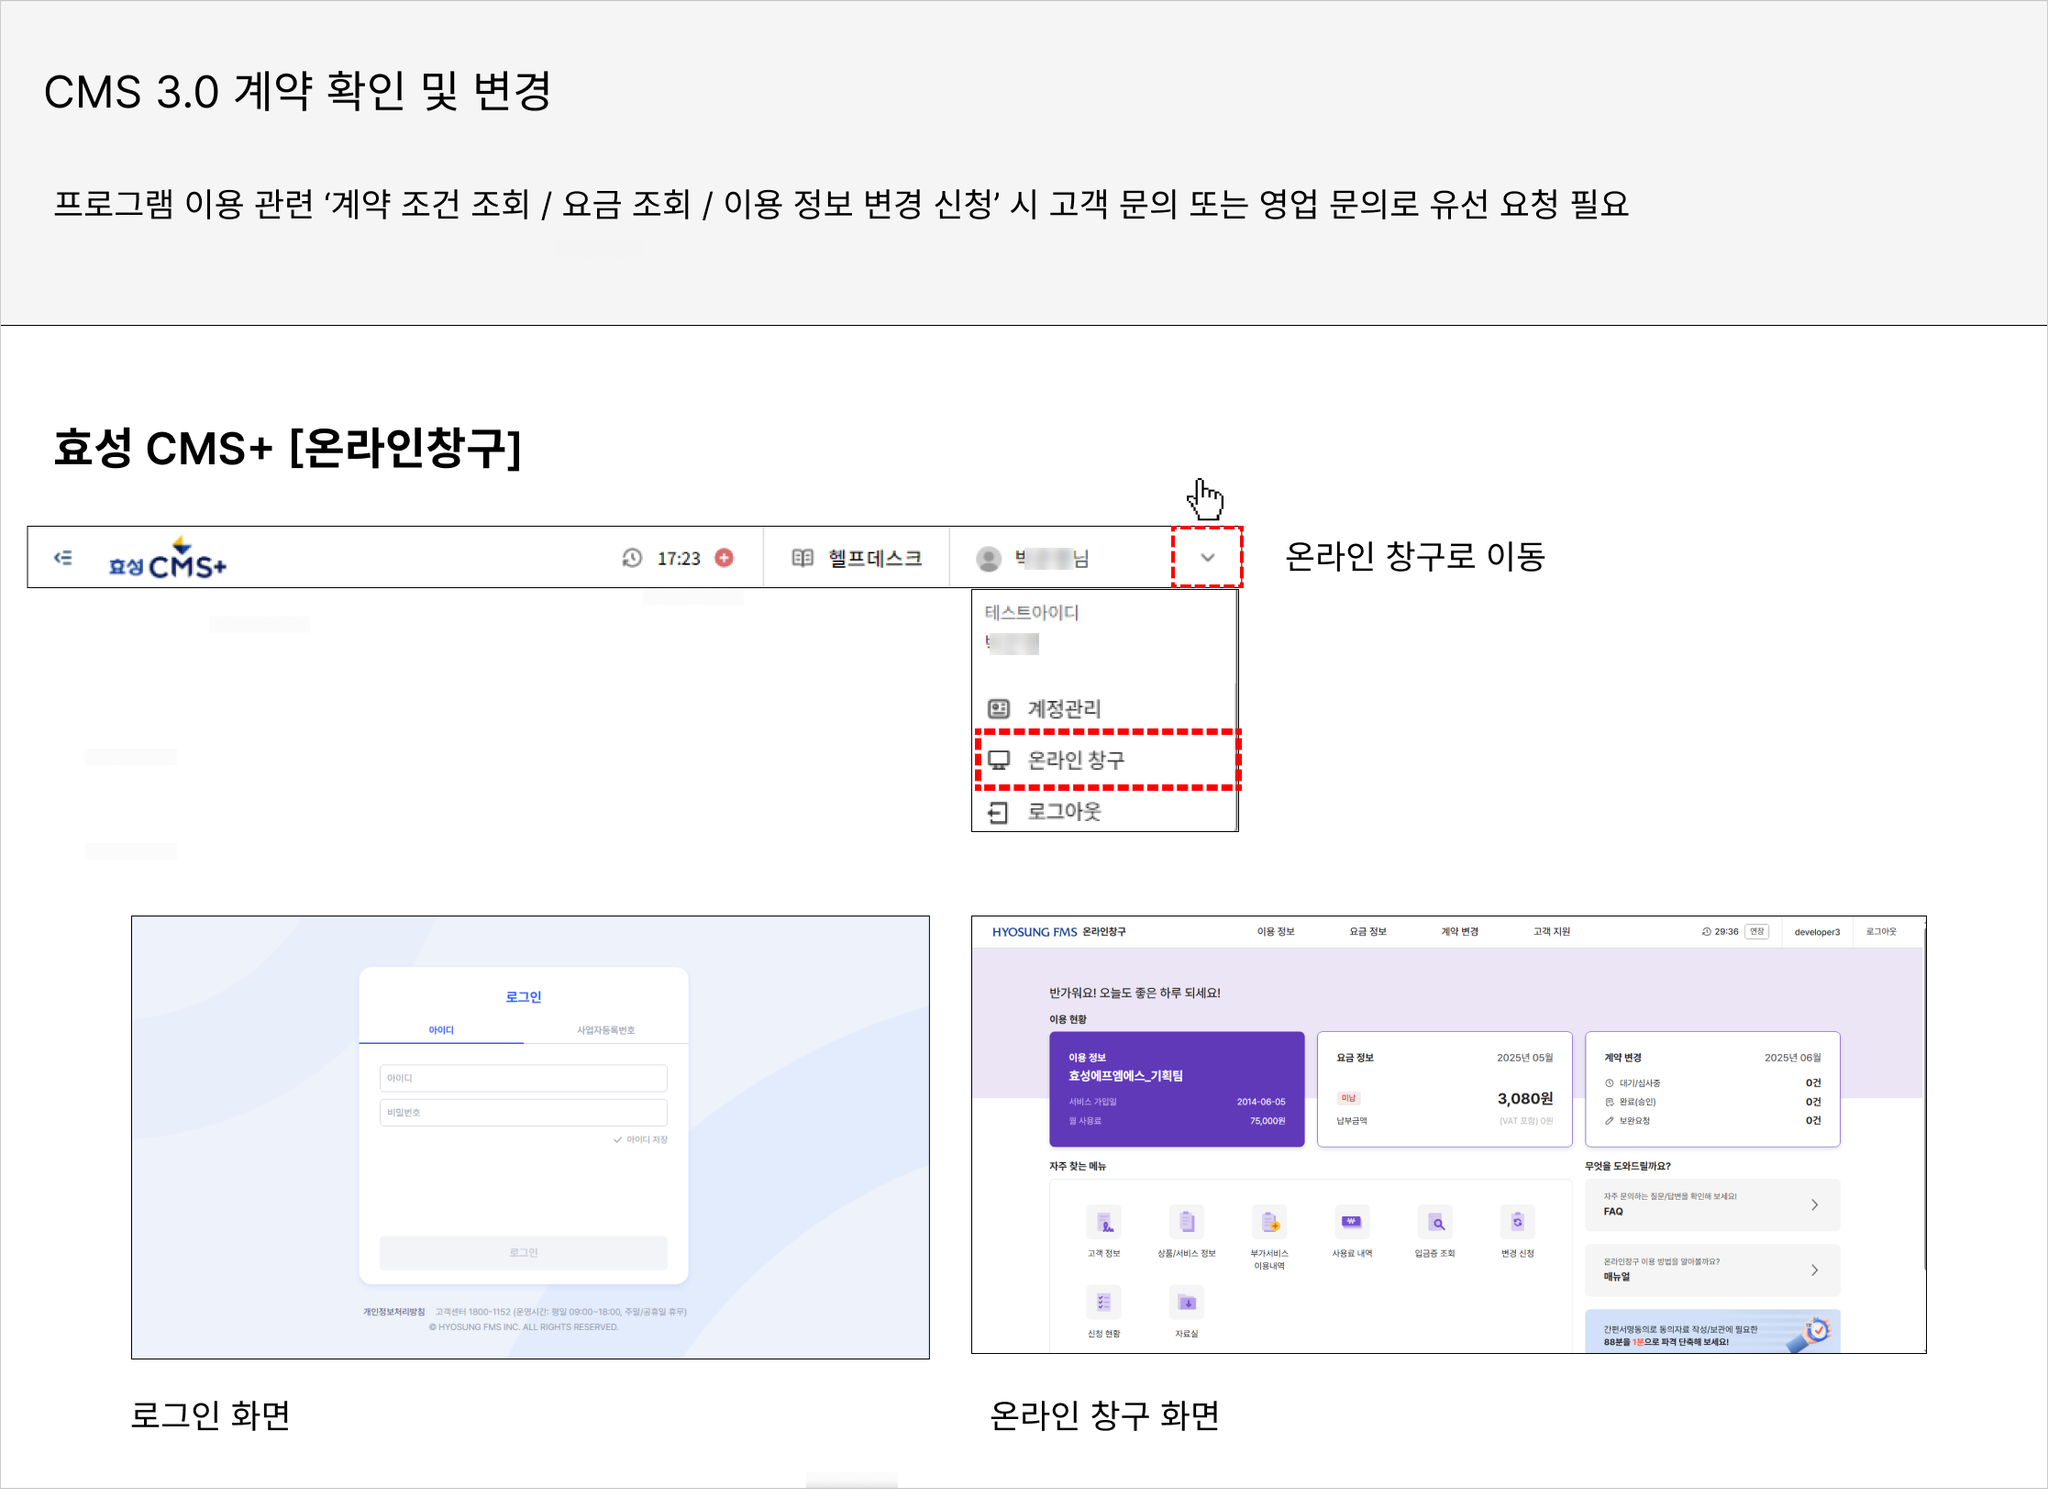Click the red 미납 badge
This screenshot has width=2048, height=1489.
tap(1348, 1098)
